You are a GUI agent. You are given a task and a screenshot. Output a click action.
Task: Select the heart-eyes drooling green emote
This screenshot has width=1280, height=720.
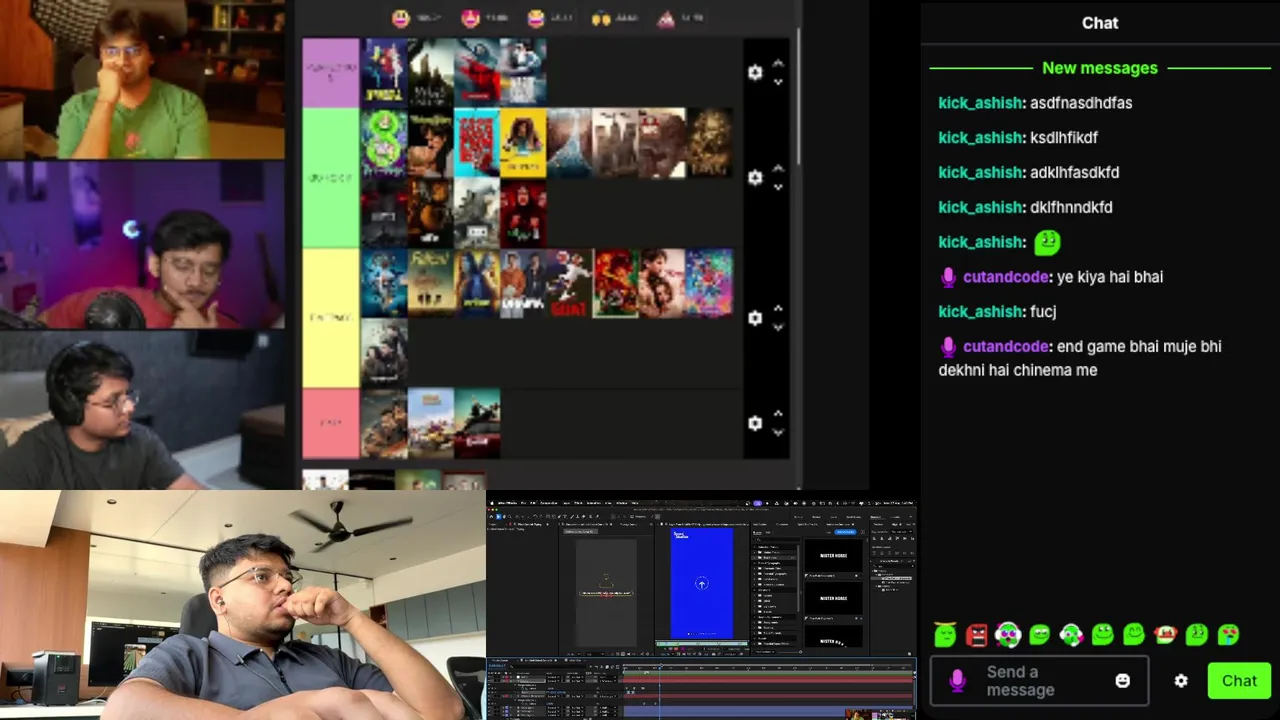[1228, 634]
